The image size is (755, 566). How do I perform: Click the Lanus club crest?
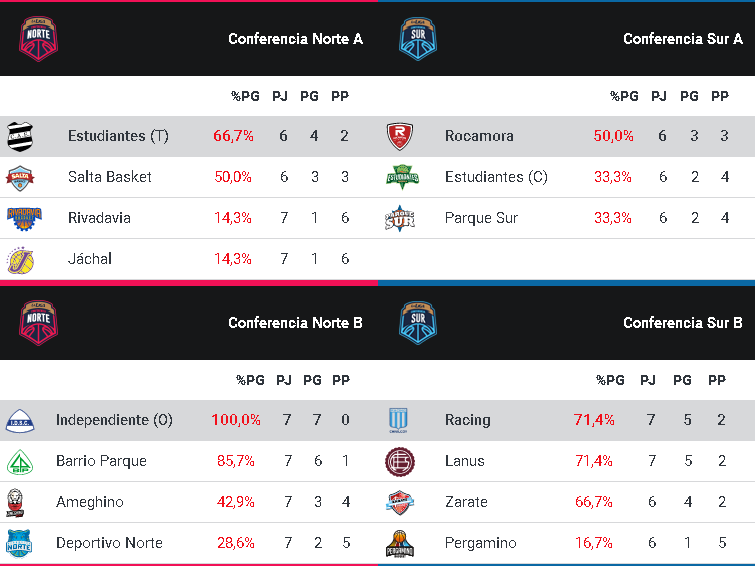point(400,461)
